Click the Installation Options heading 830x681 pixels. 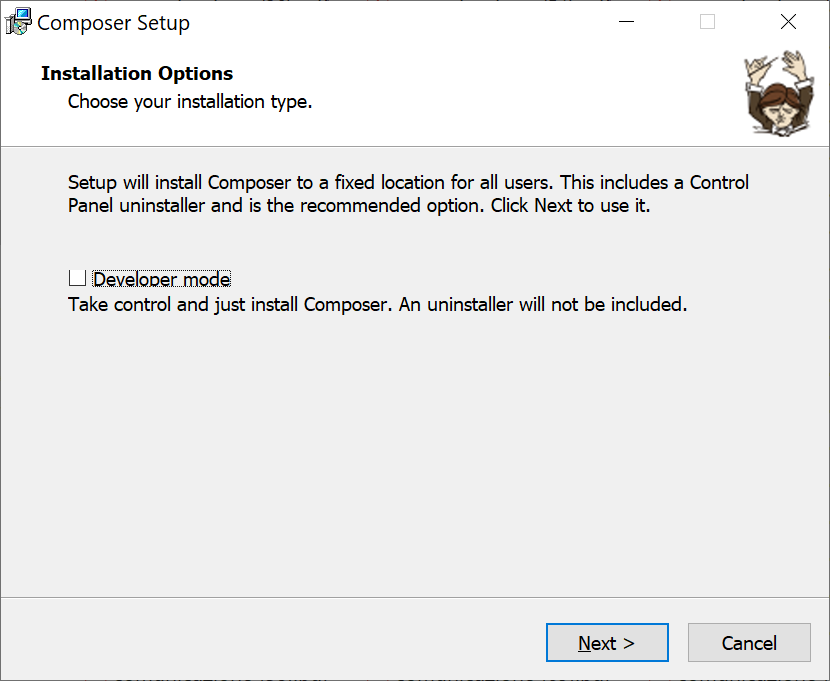pos(137,73)
